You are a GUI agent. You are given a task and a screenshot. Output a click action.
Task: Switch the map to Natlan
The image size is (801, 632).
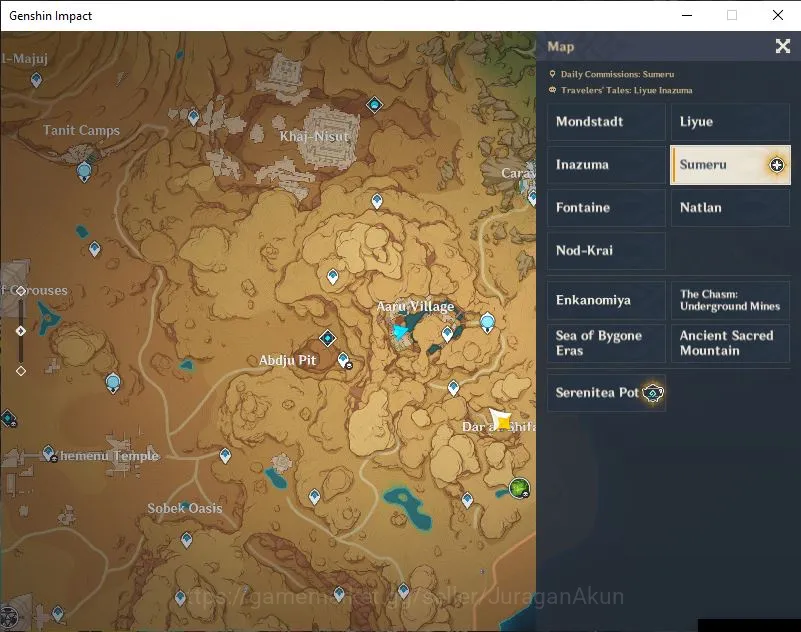[731, 208]
